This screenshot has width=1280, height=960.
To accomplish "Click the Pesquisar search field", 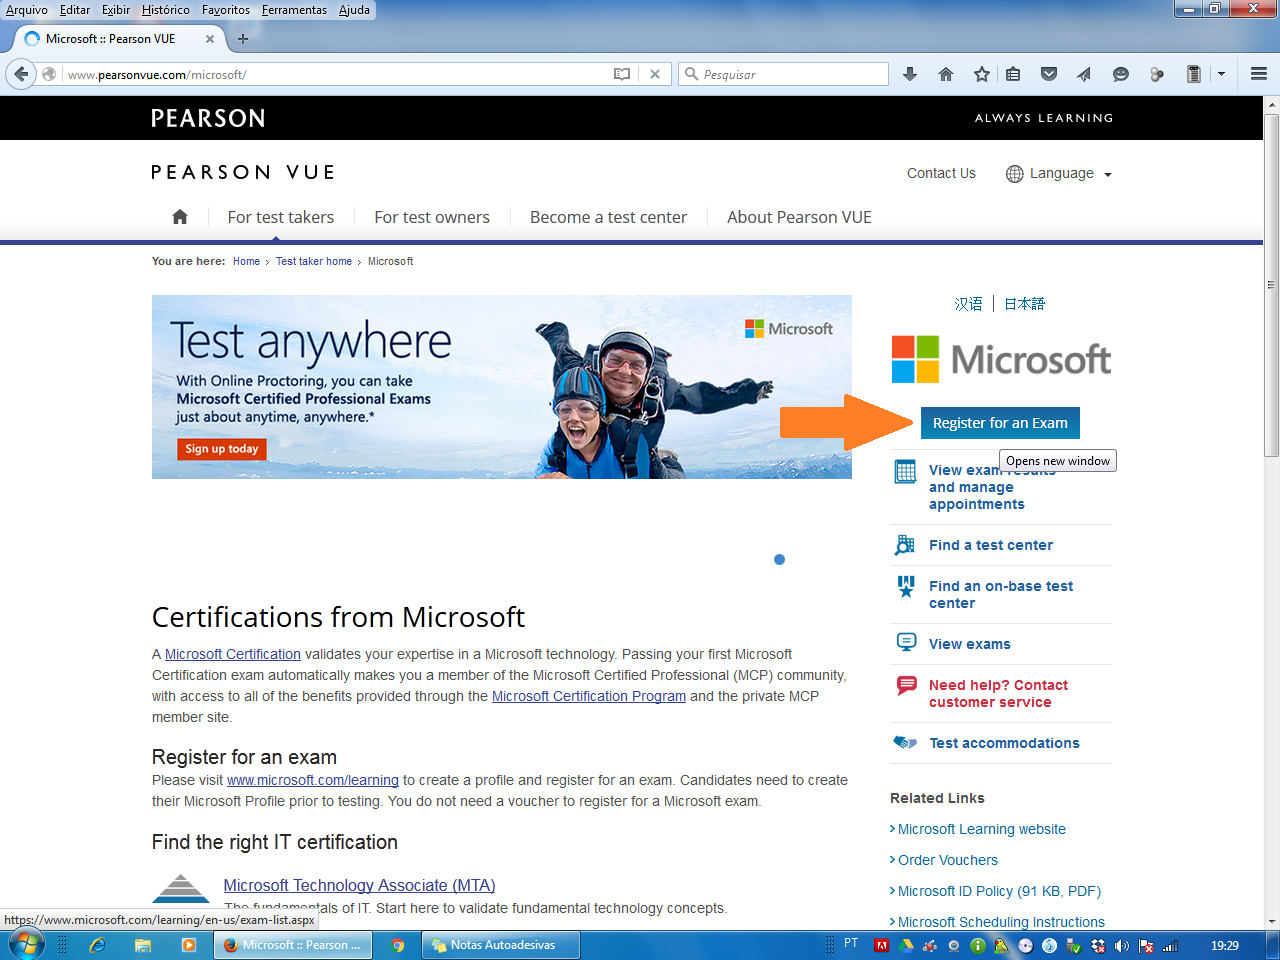I will 783,74.
